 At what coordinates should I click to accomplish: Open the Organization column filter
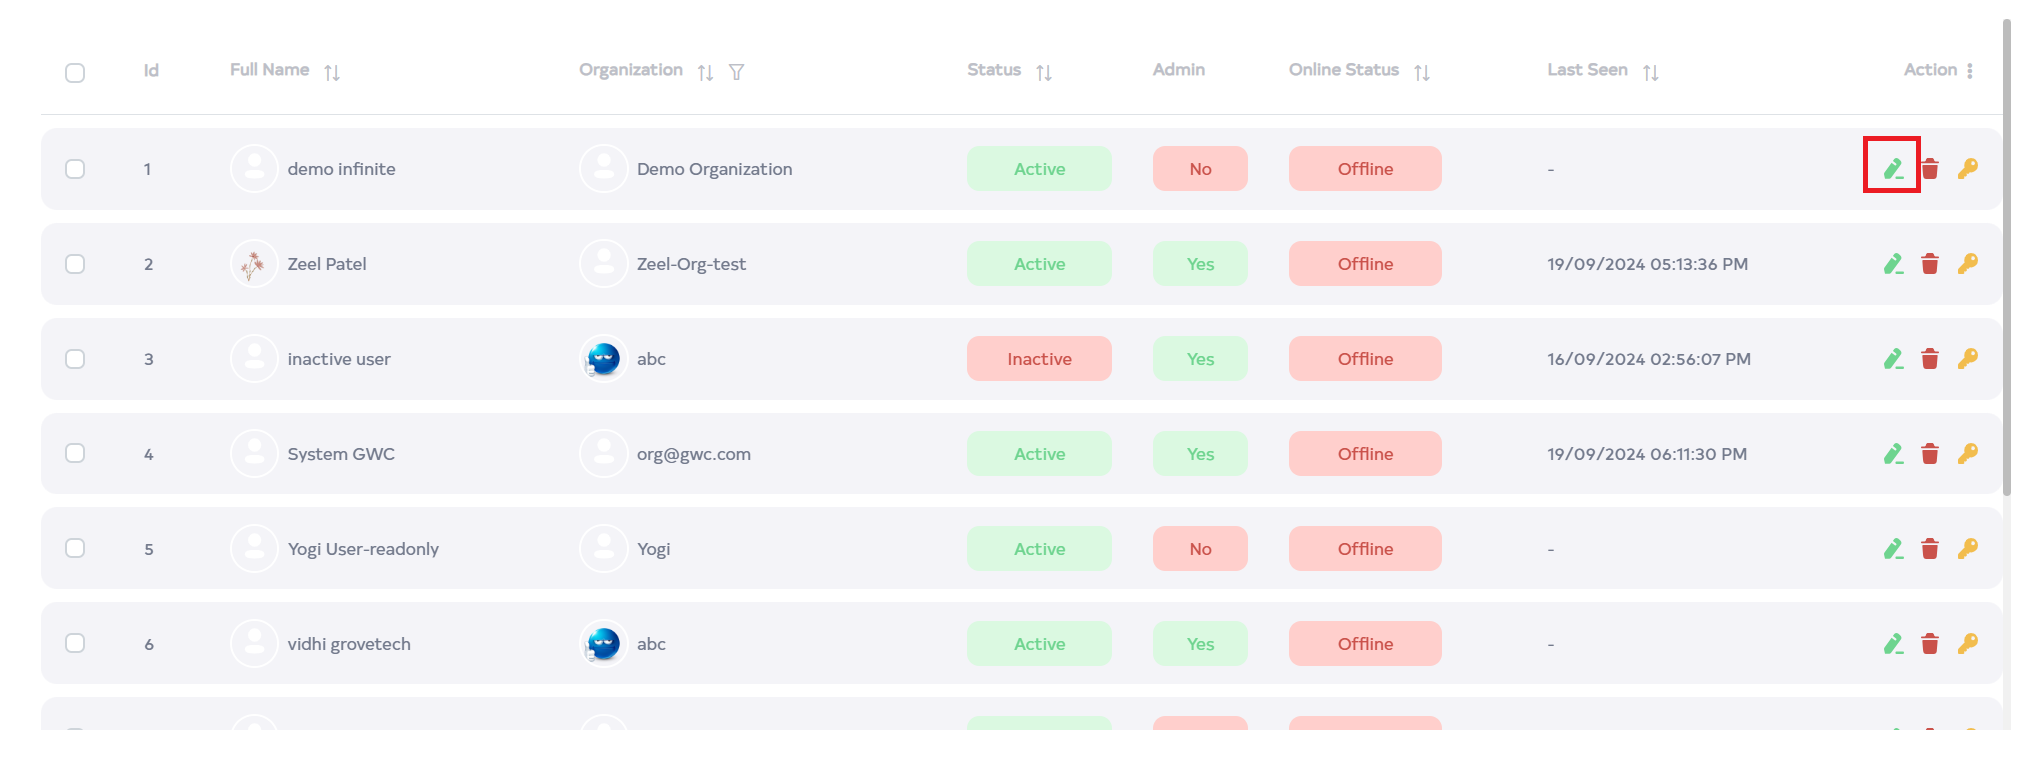pos(736,72)
